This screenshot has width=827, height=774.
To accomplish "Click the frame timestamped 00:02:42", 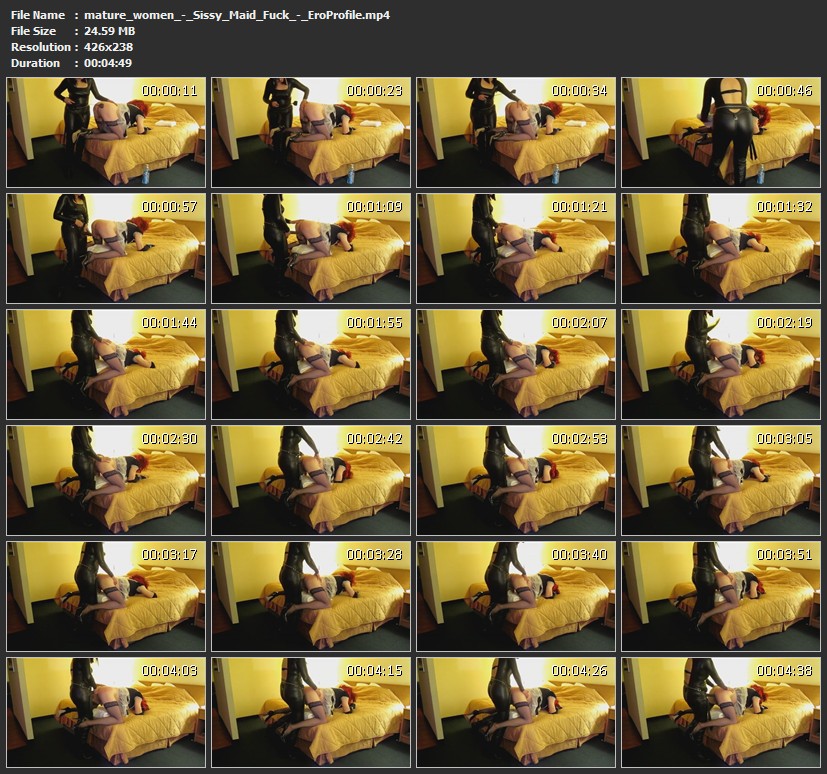I will point(311,480).
